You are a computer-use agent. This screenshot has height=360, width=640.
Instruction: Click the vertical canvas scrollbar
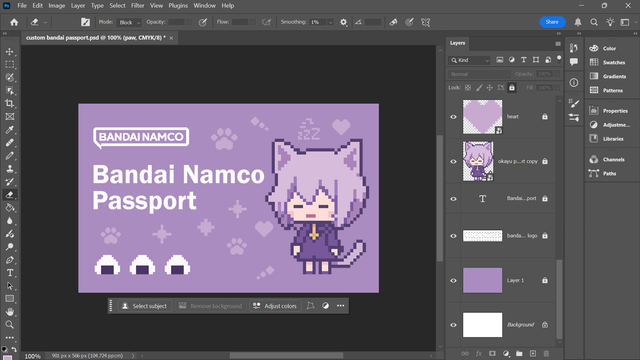440,198
